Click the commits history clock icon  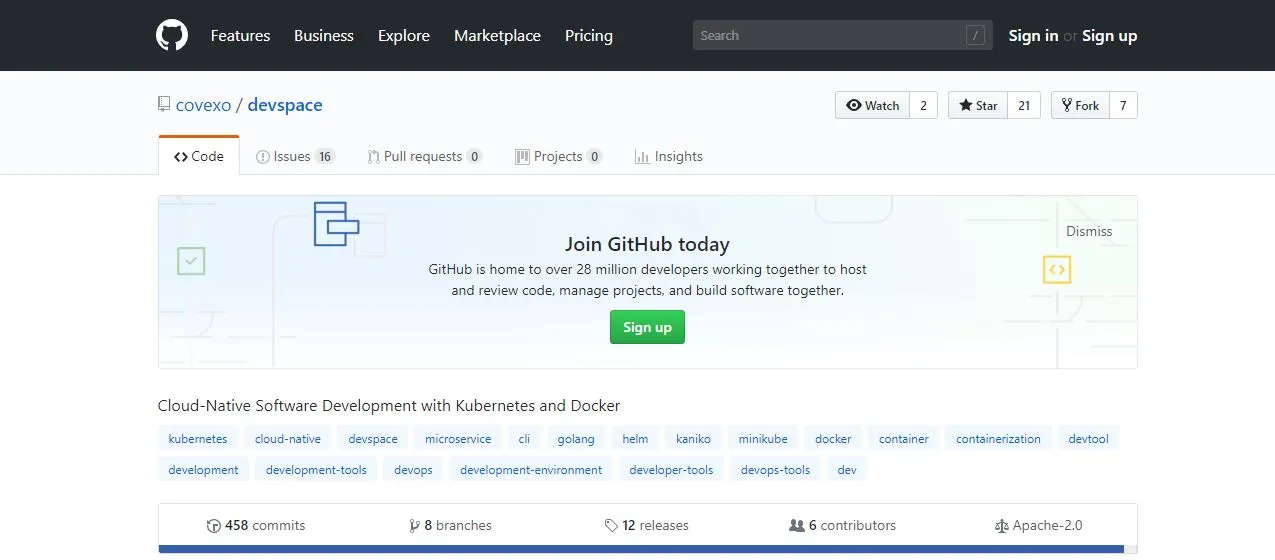click(x=213, y=526)
